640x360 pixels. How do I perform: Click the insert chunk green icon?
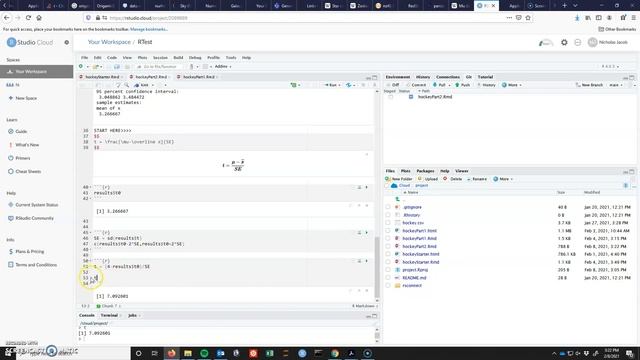click(293, 85)
